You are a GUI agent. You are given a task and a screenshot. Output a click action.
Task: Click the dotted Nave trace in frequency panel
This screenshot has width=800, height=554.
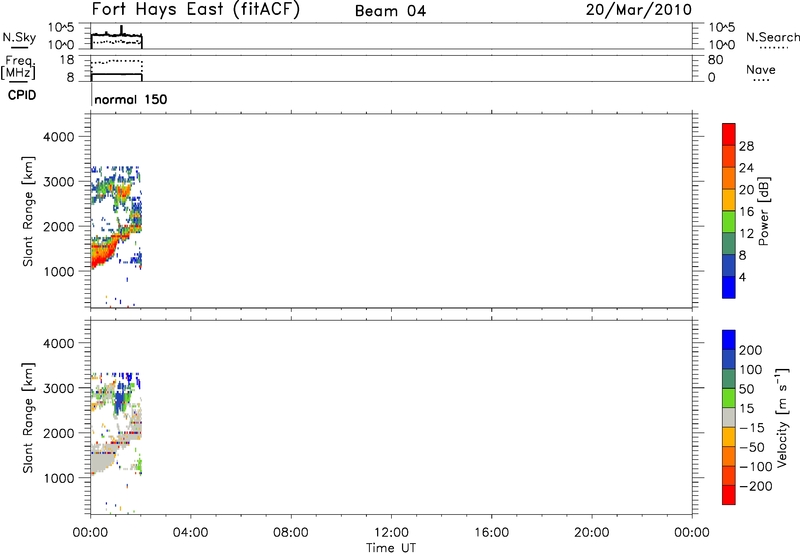point(116,61)
